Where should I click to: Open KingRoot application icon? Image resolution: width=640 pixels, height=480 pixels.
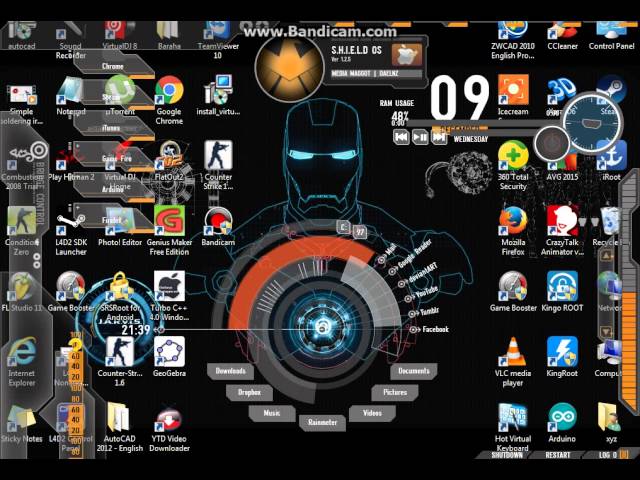pos(562,351)
